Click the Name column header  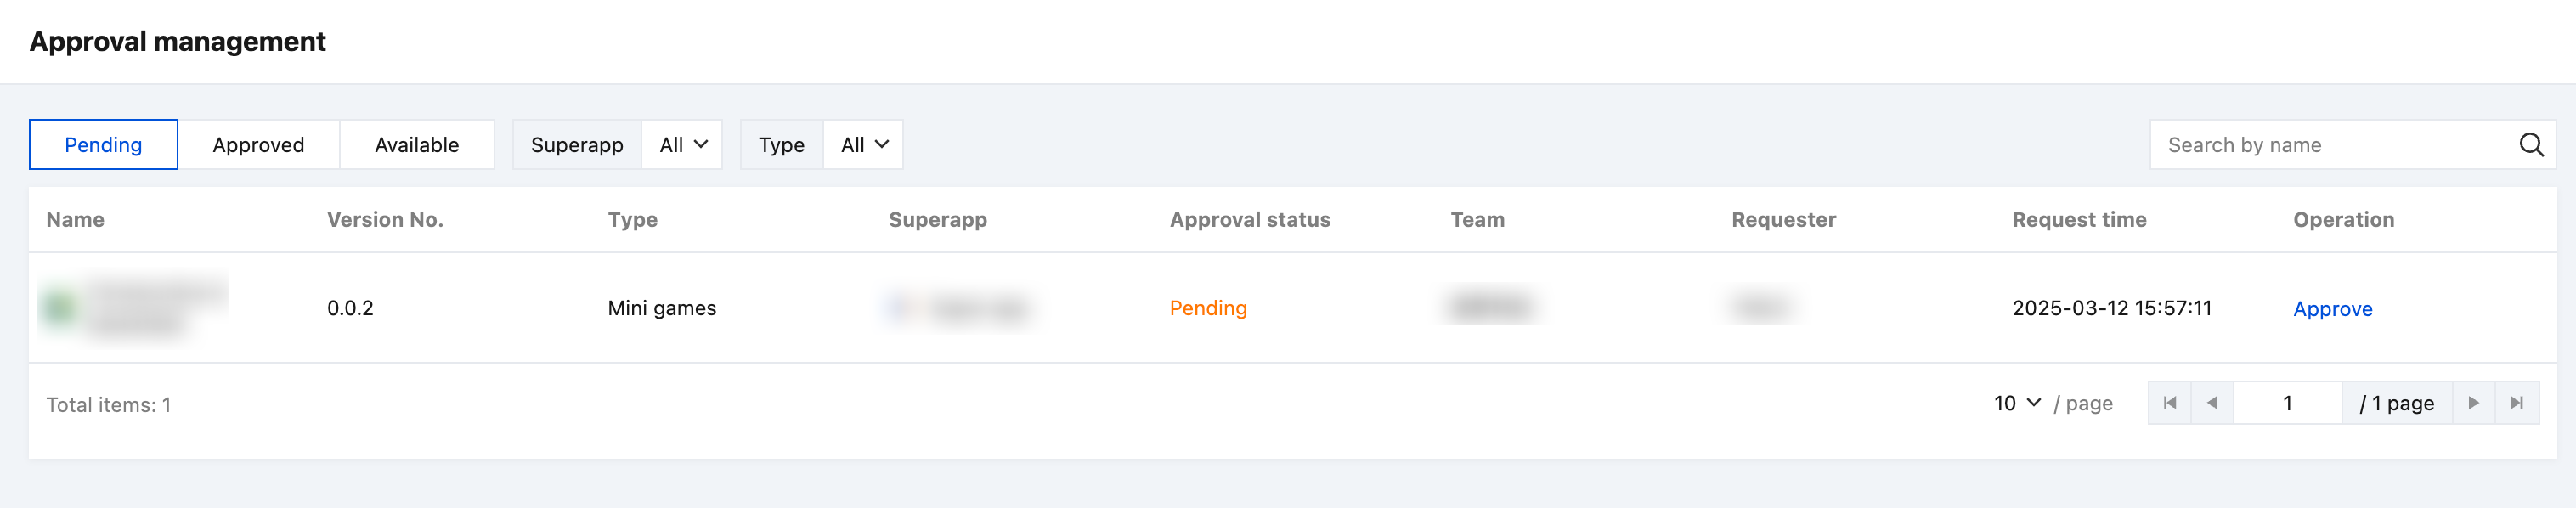[75, 220]
